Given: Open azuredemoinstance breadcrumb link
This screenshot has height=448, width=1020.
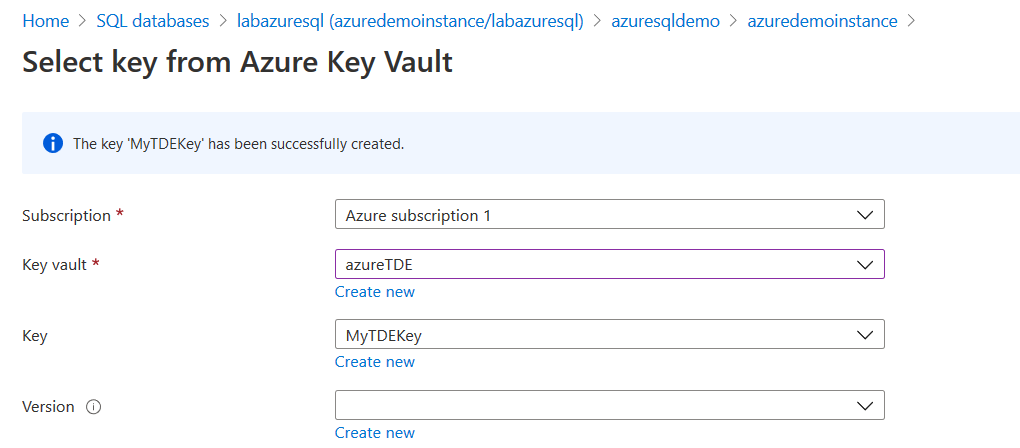Looking at the screenshot, I should pyautogui.click(x=822, y=20).
